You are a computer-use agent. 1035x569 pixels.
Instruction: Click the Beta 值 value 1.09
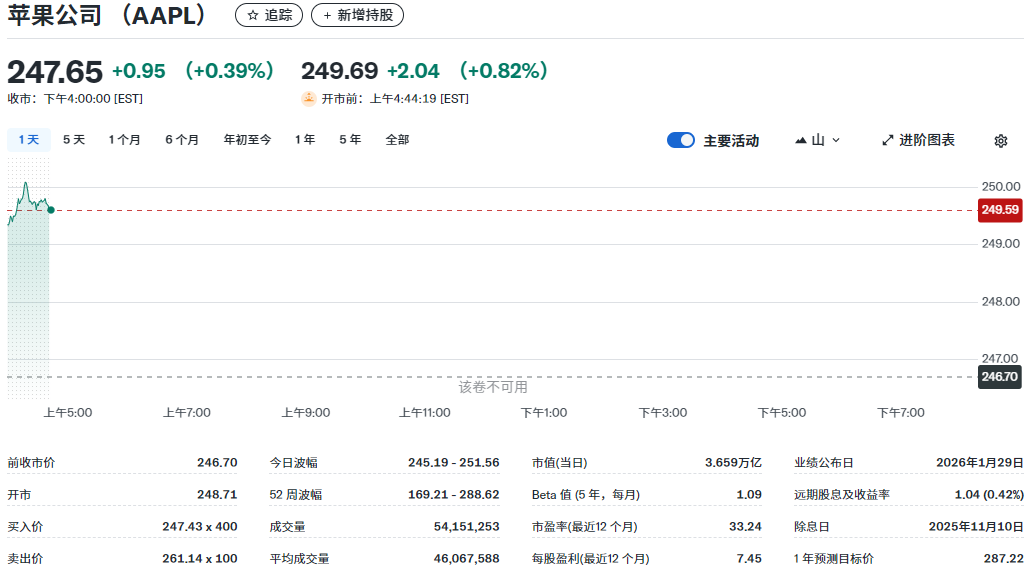749,494
